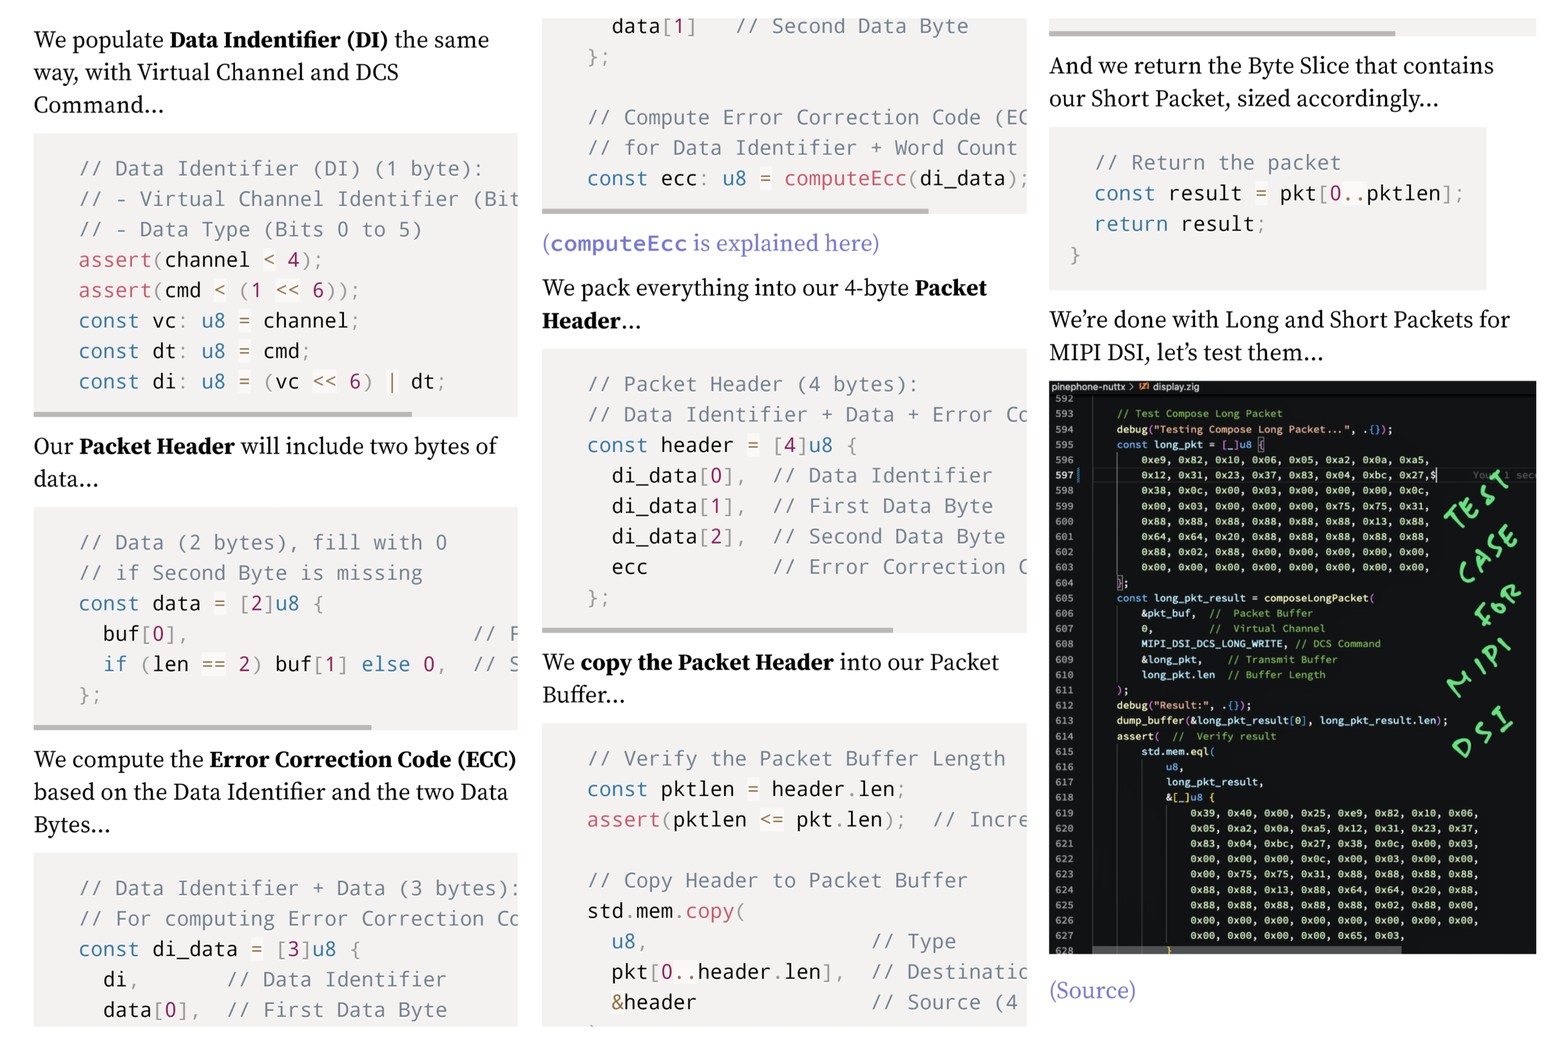This screenshot has height=1045, width=1568.
Task: Click the 'assert(channel < 4);' code line
Action: click(200, 260)
